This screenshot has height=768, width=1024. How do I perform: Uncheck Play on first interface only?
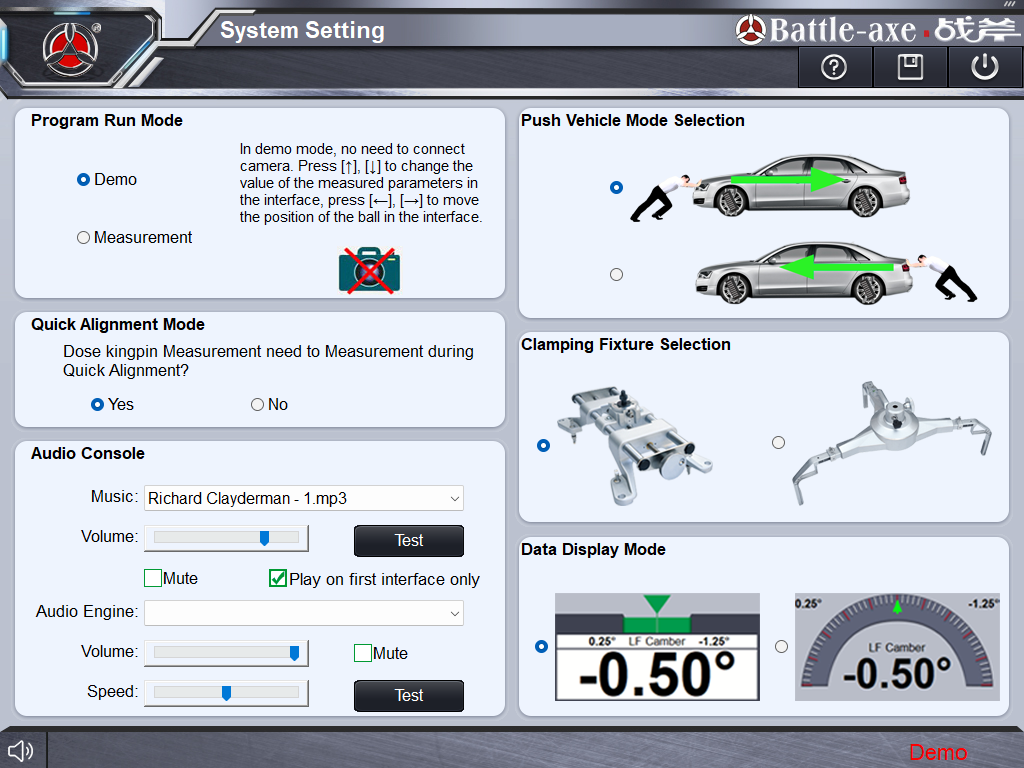pyautogui.click(x=278, y=578)
